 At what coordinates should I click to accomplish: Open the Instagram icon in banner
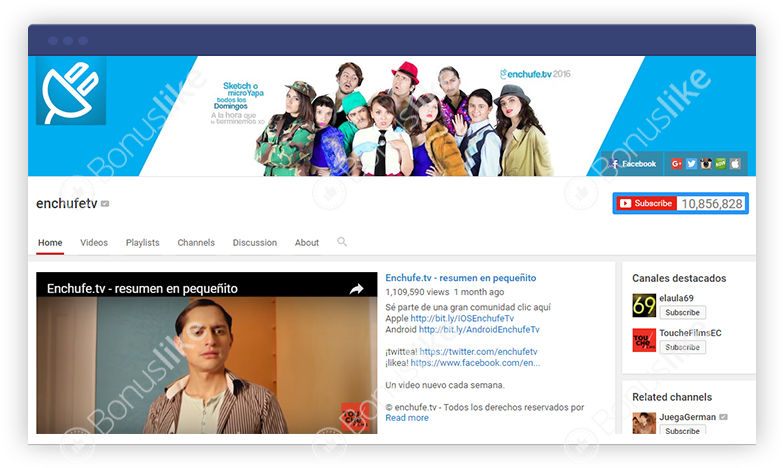coord(706,163)
